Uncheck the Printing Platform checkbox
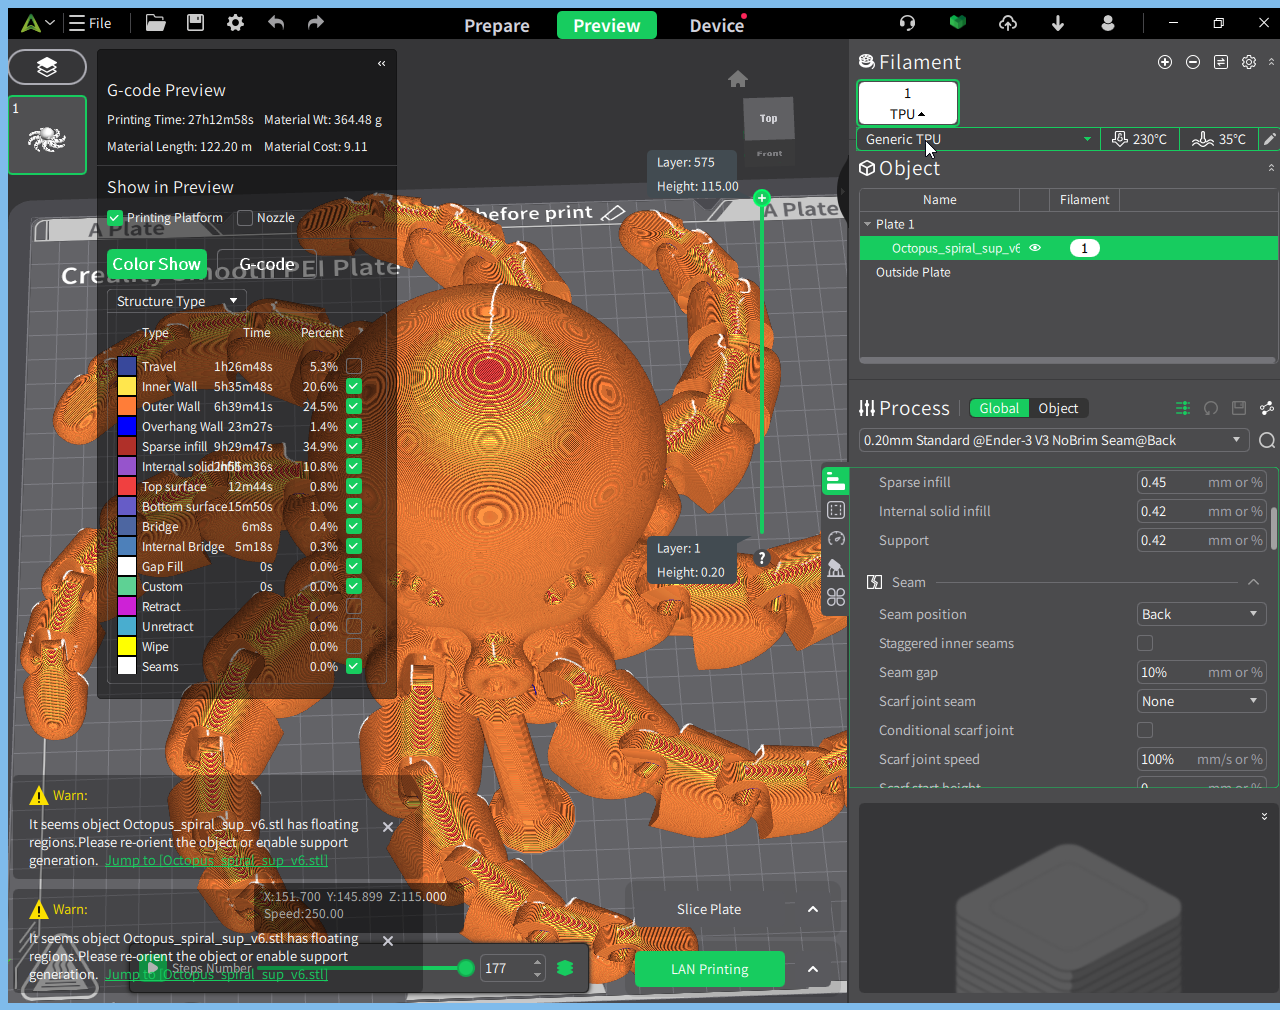 (x=115, y=217)
